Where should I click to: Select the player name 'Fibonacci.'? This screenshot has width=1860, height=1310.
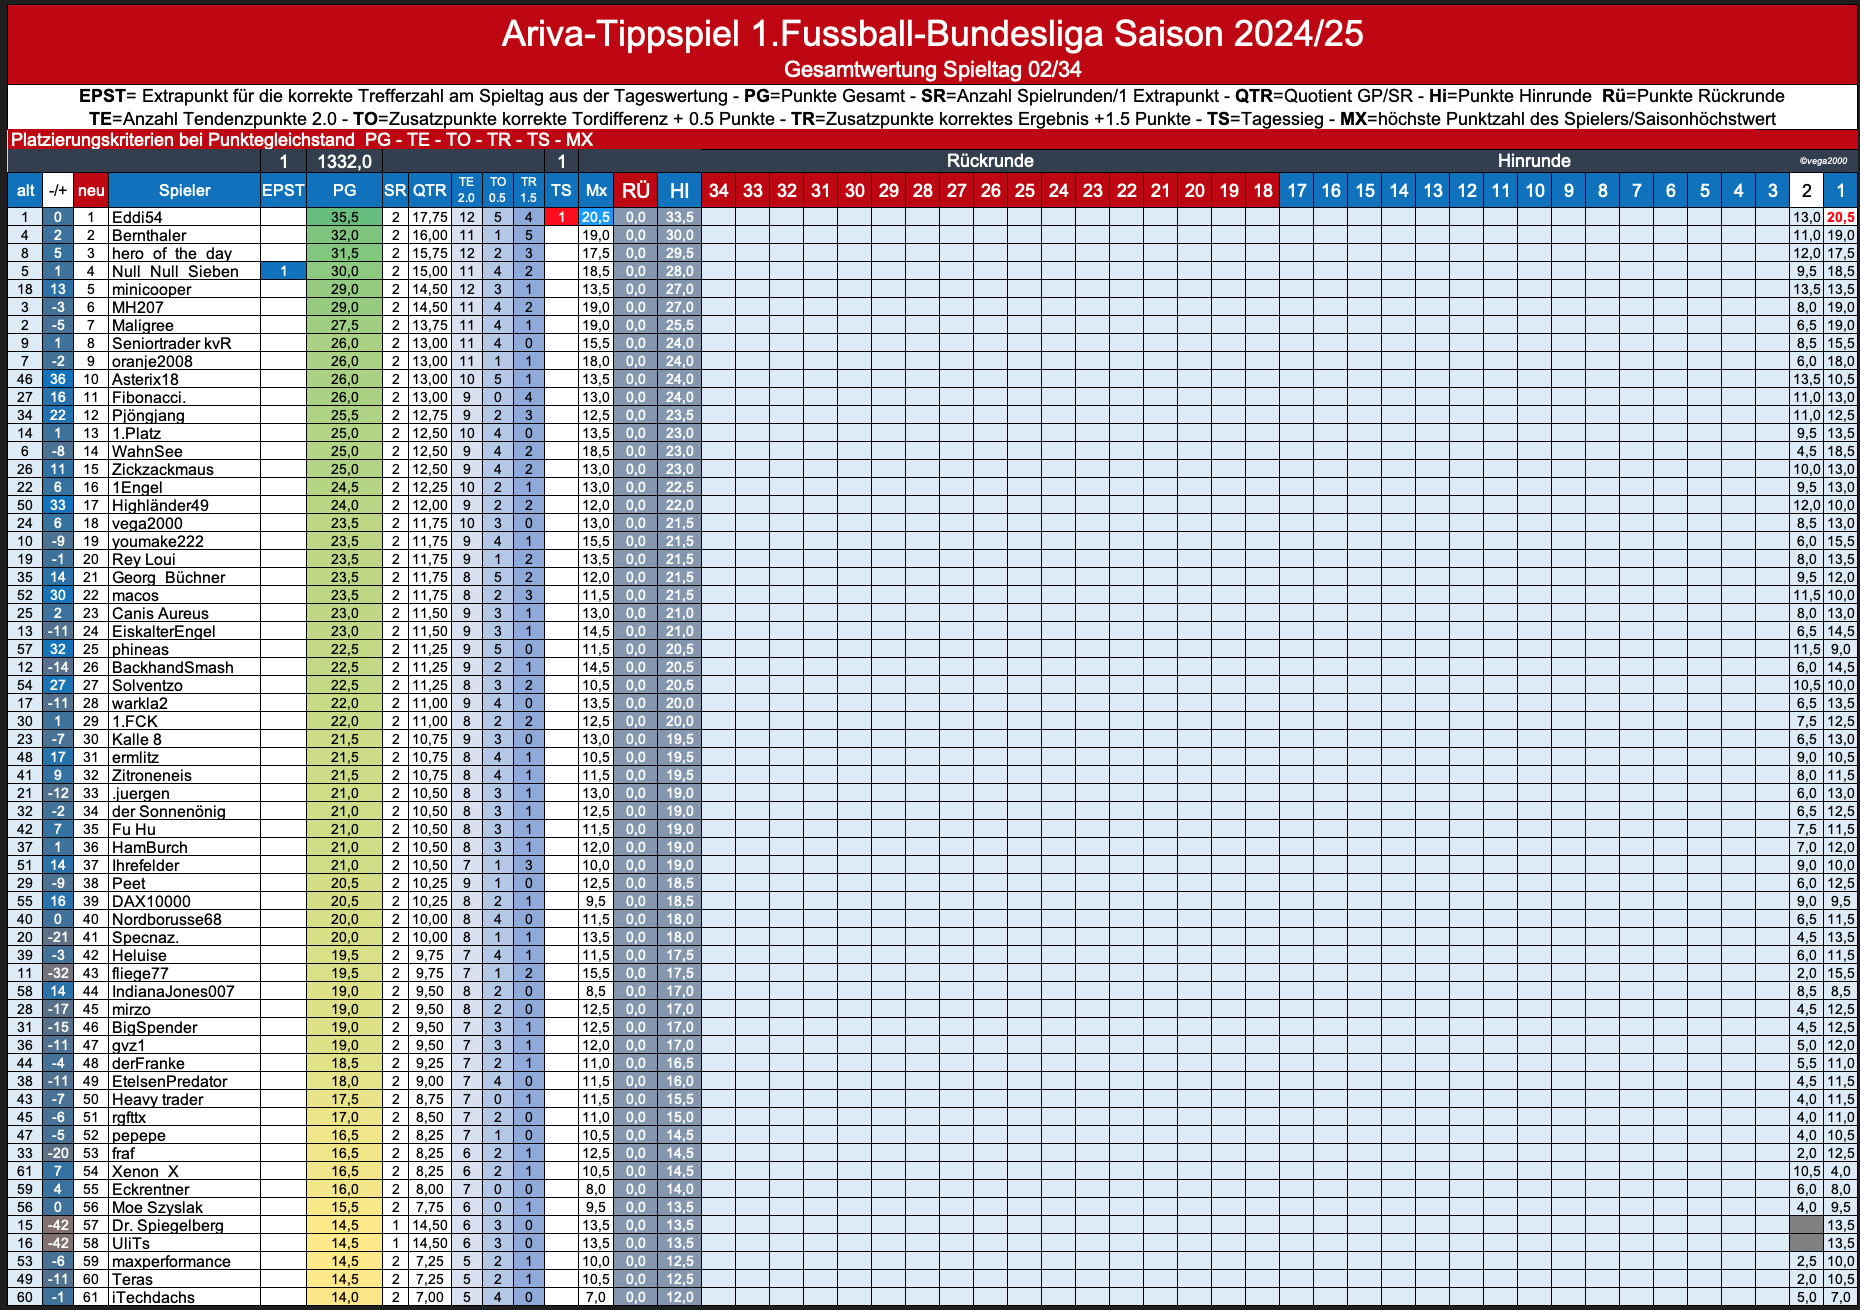(149, 397)
